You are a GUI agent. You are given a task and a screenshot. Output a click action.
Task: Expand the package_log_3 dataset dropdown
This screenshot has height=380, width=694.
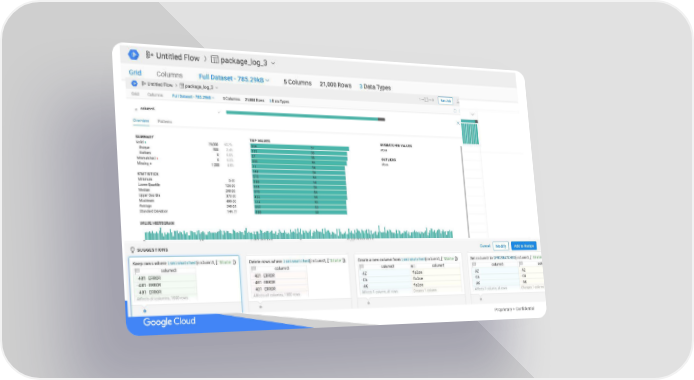[273, 63]
